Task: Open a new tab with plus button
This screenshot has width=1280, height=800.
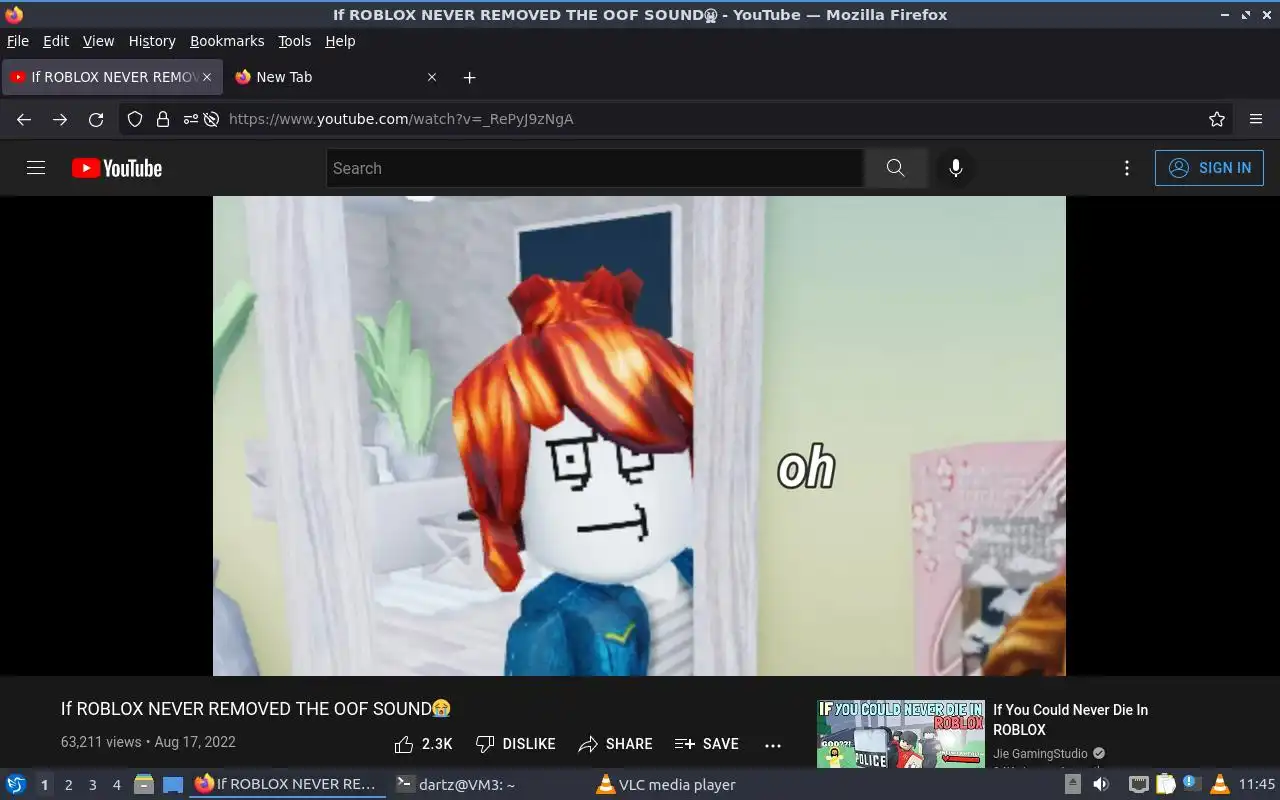Action: click(470, 77)
